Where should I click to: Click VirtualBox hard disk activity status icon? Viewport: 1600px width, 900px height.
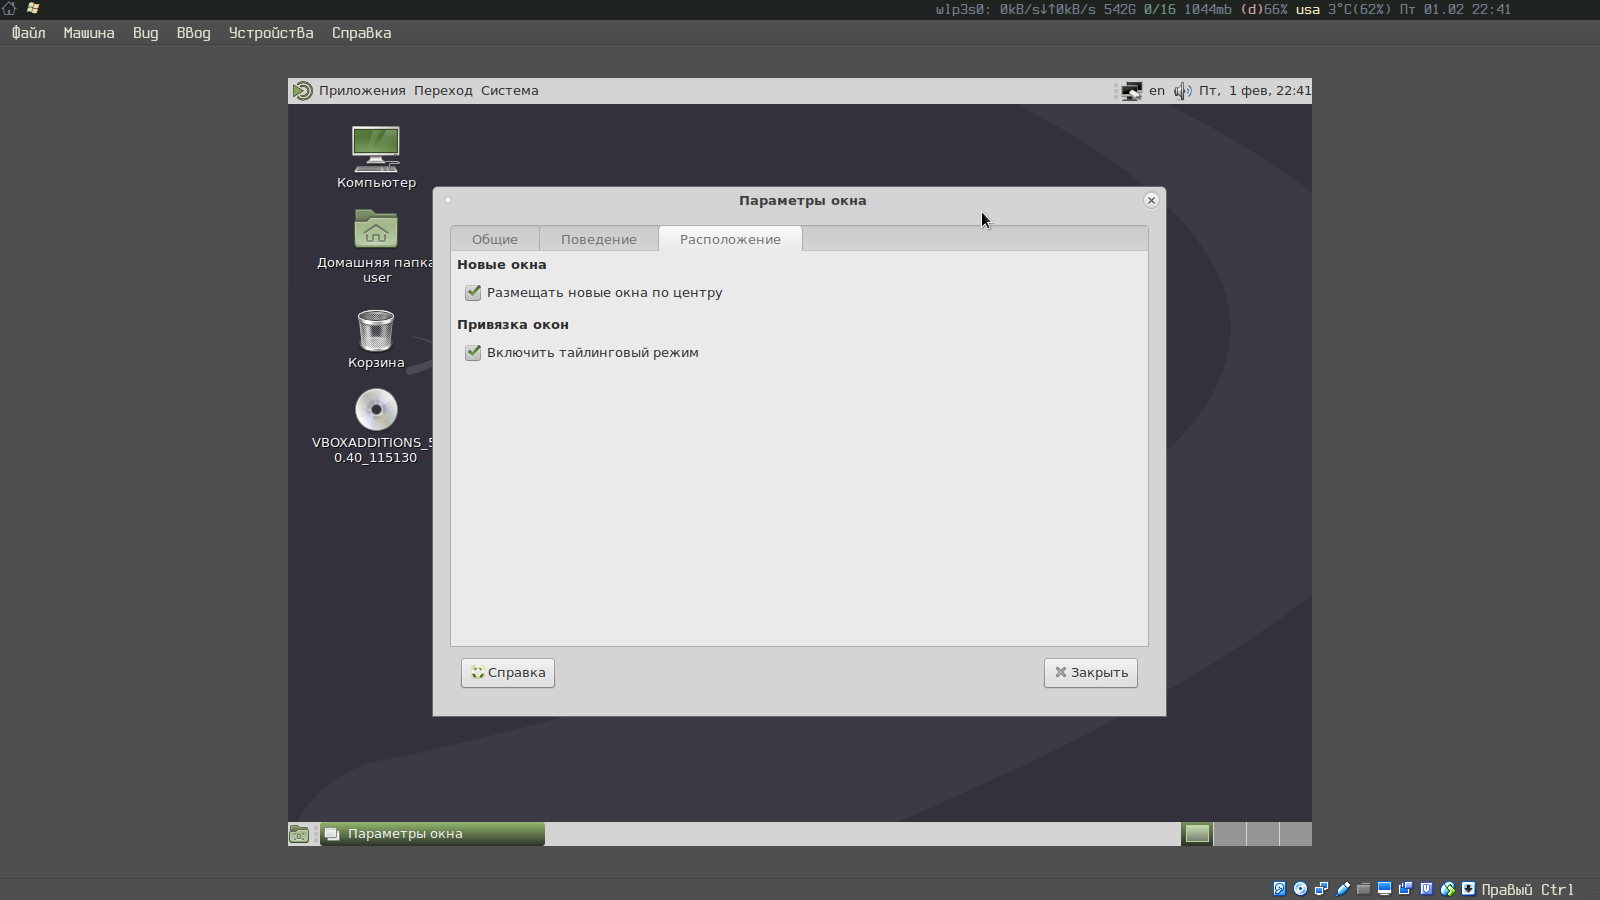pyautogui.click(x=1279, y=889)
